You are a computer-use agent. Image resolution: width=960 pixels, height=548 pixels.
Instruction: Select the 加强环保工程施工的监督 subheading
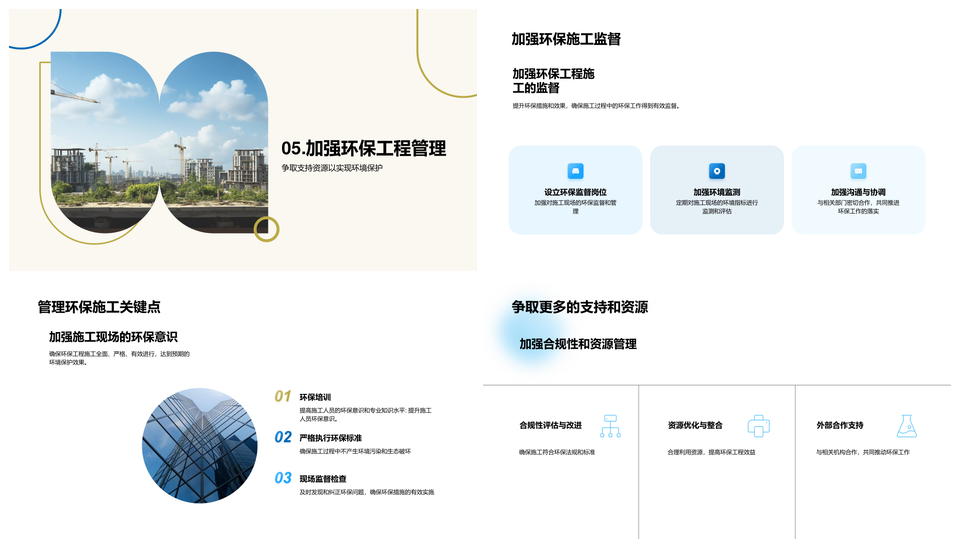(x=553, y=81)
